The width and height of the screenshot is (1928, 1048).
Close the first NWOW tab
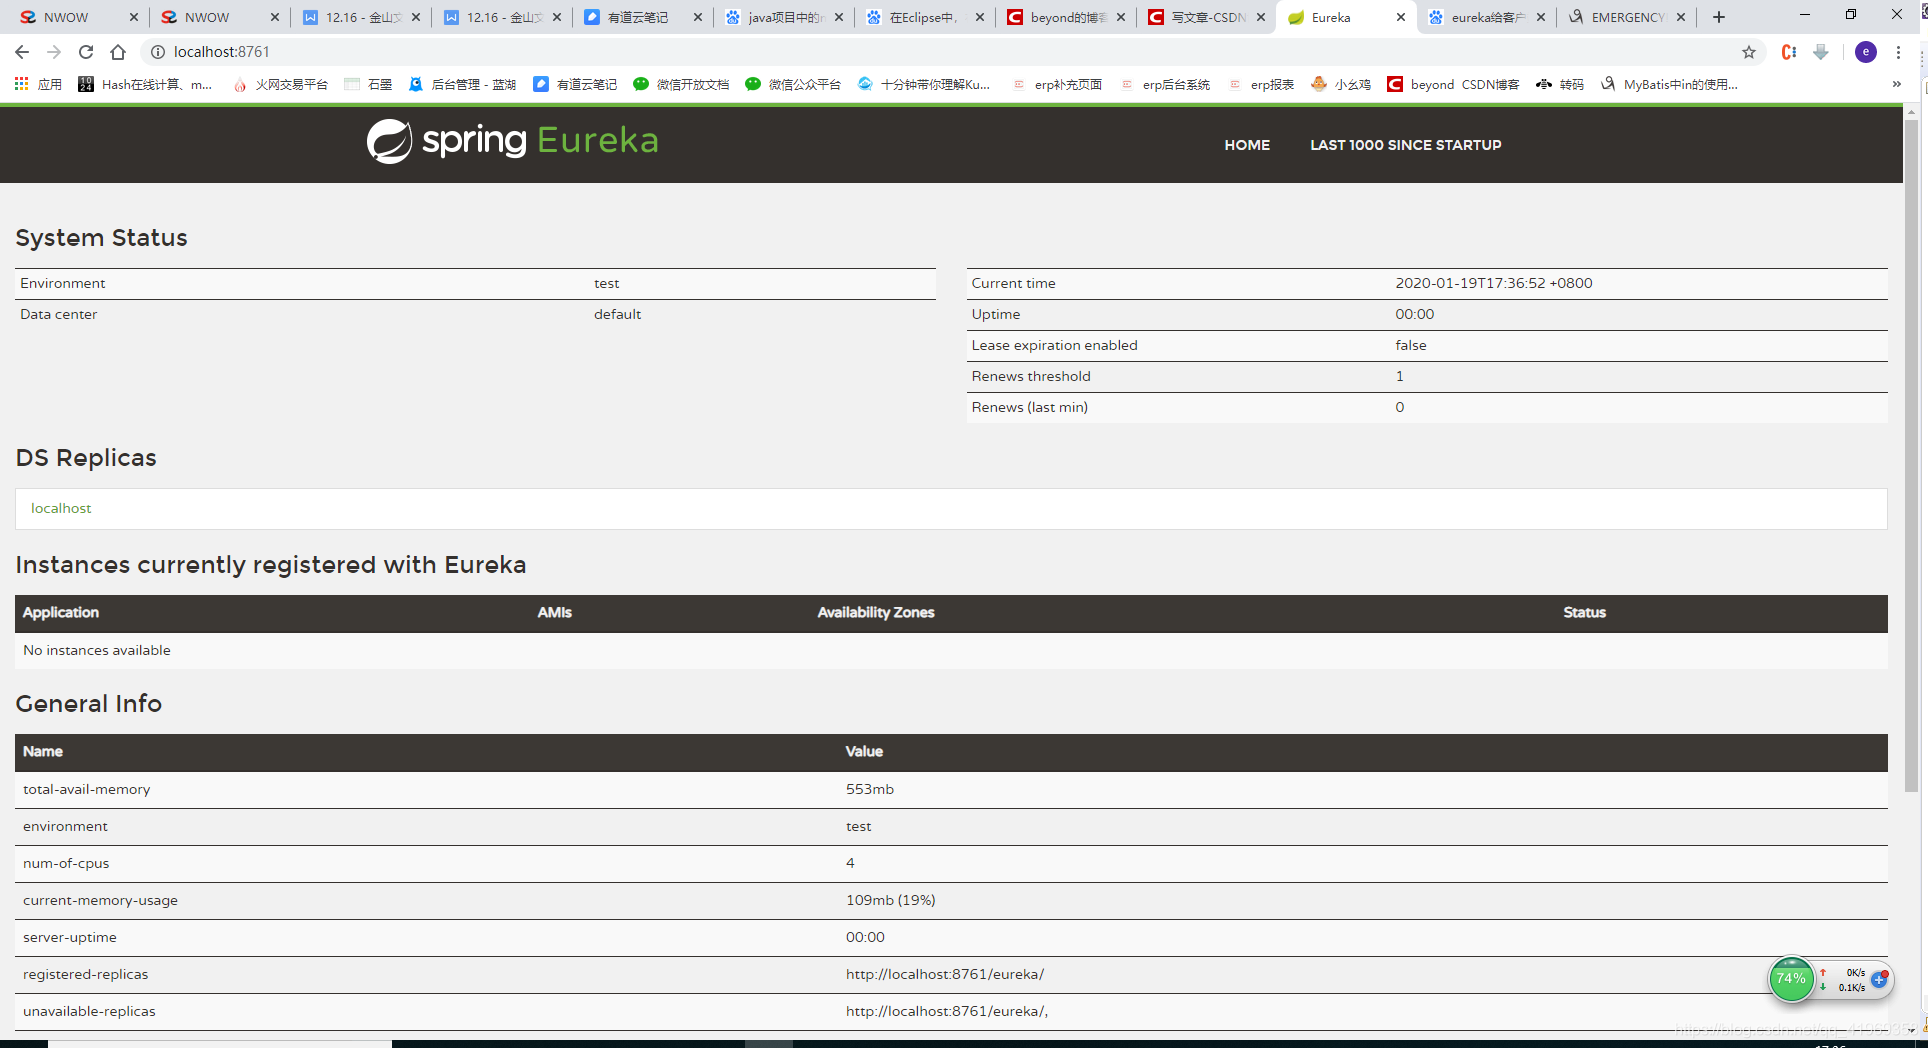point(134,17)
